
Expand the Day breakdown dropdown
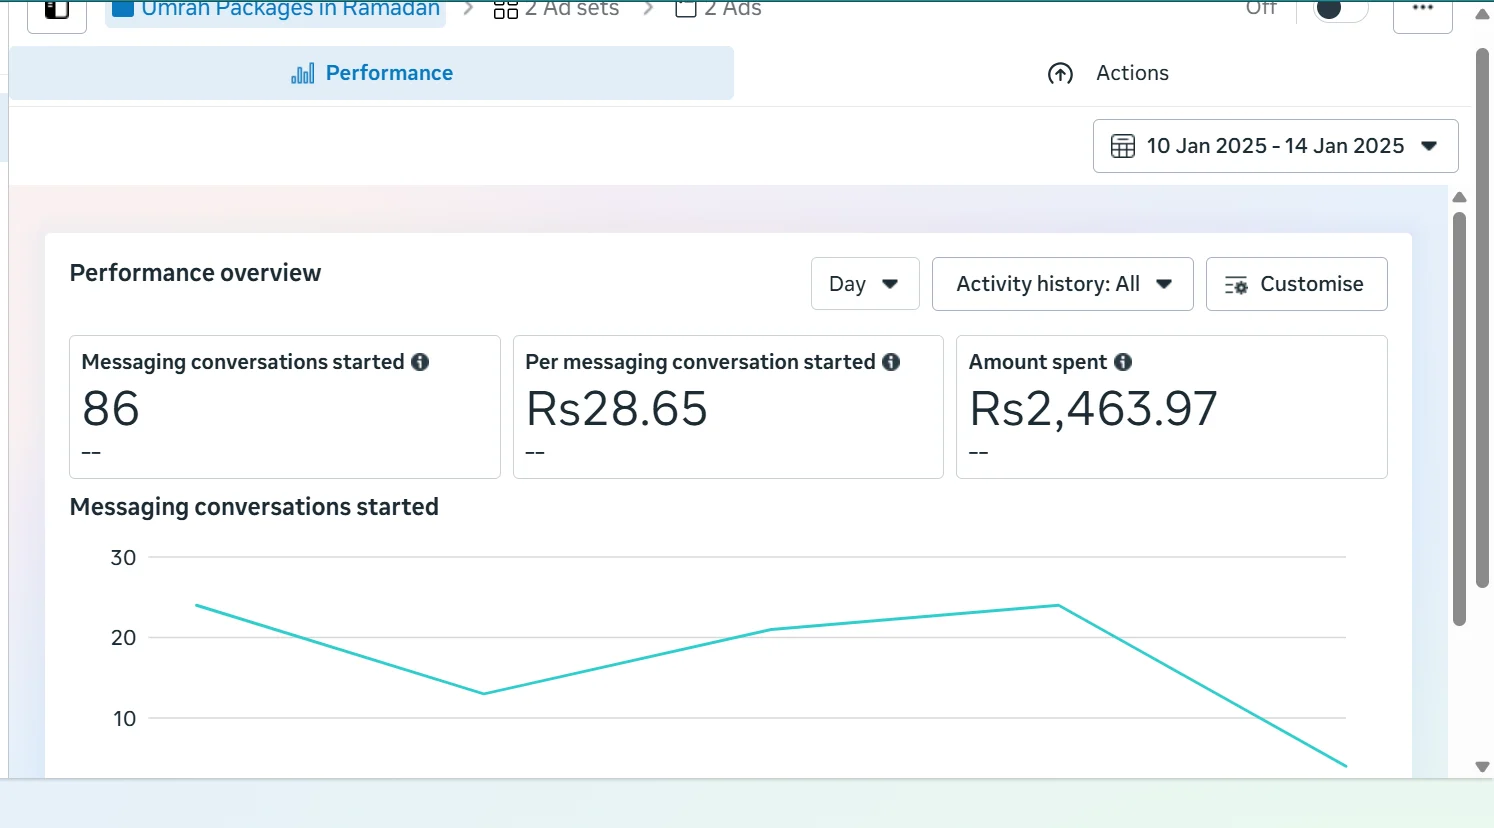click(864, 284)
